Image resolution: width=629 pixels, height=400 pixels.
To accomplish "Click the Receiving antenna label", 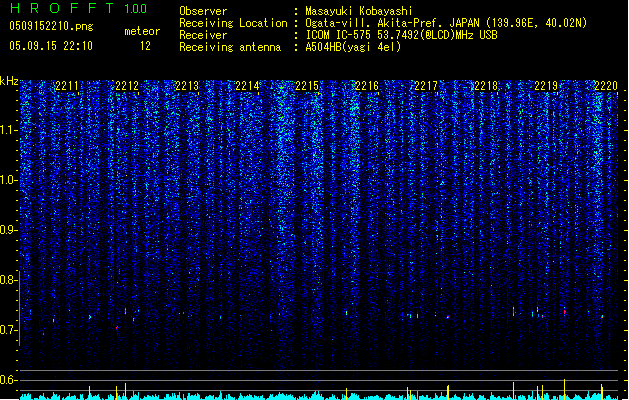I will (x=230, y=47).
